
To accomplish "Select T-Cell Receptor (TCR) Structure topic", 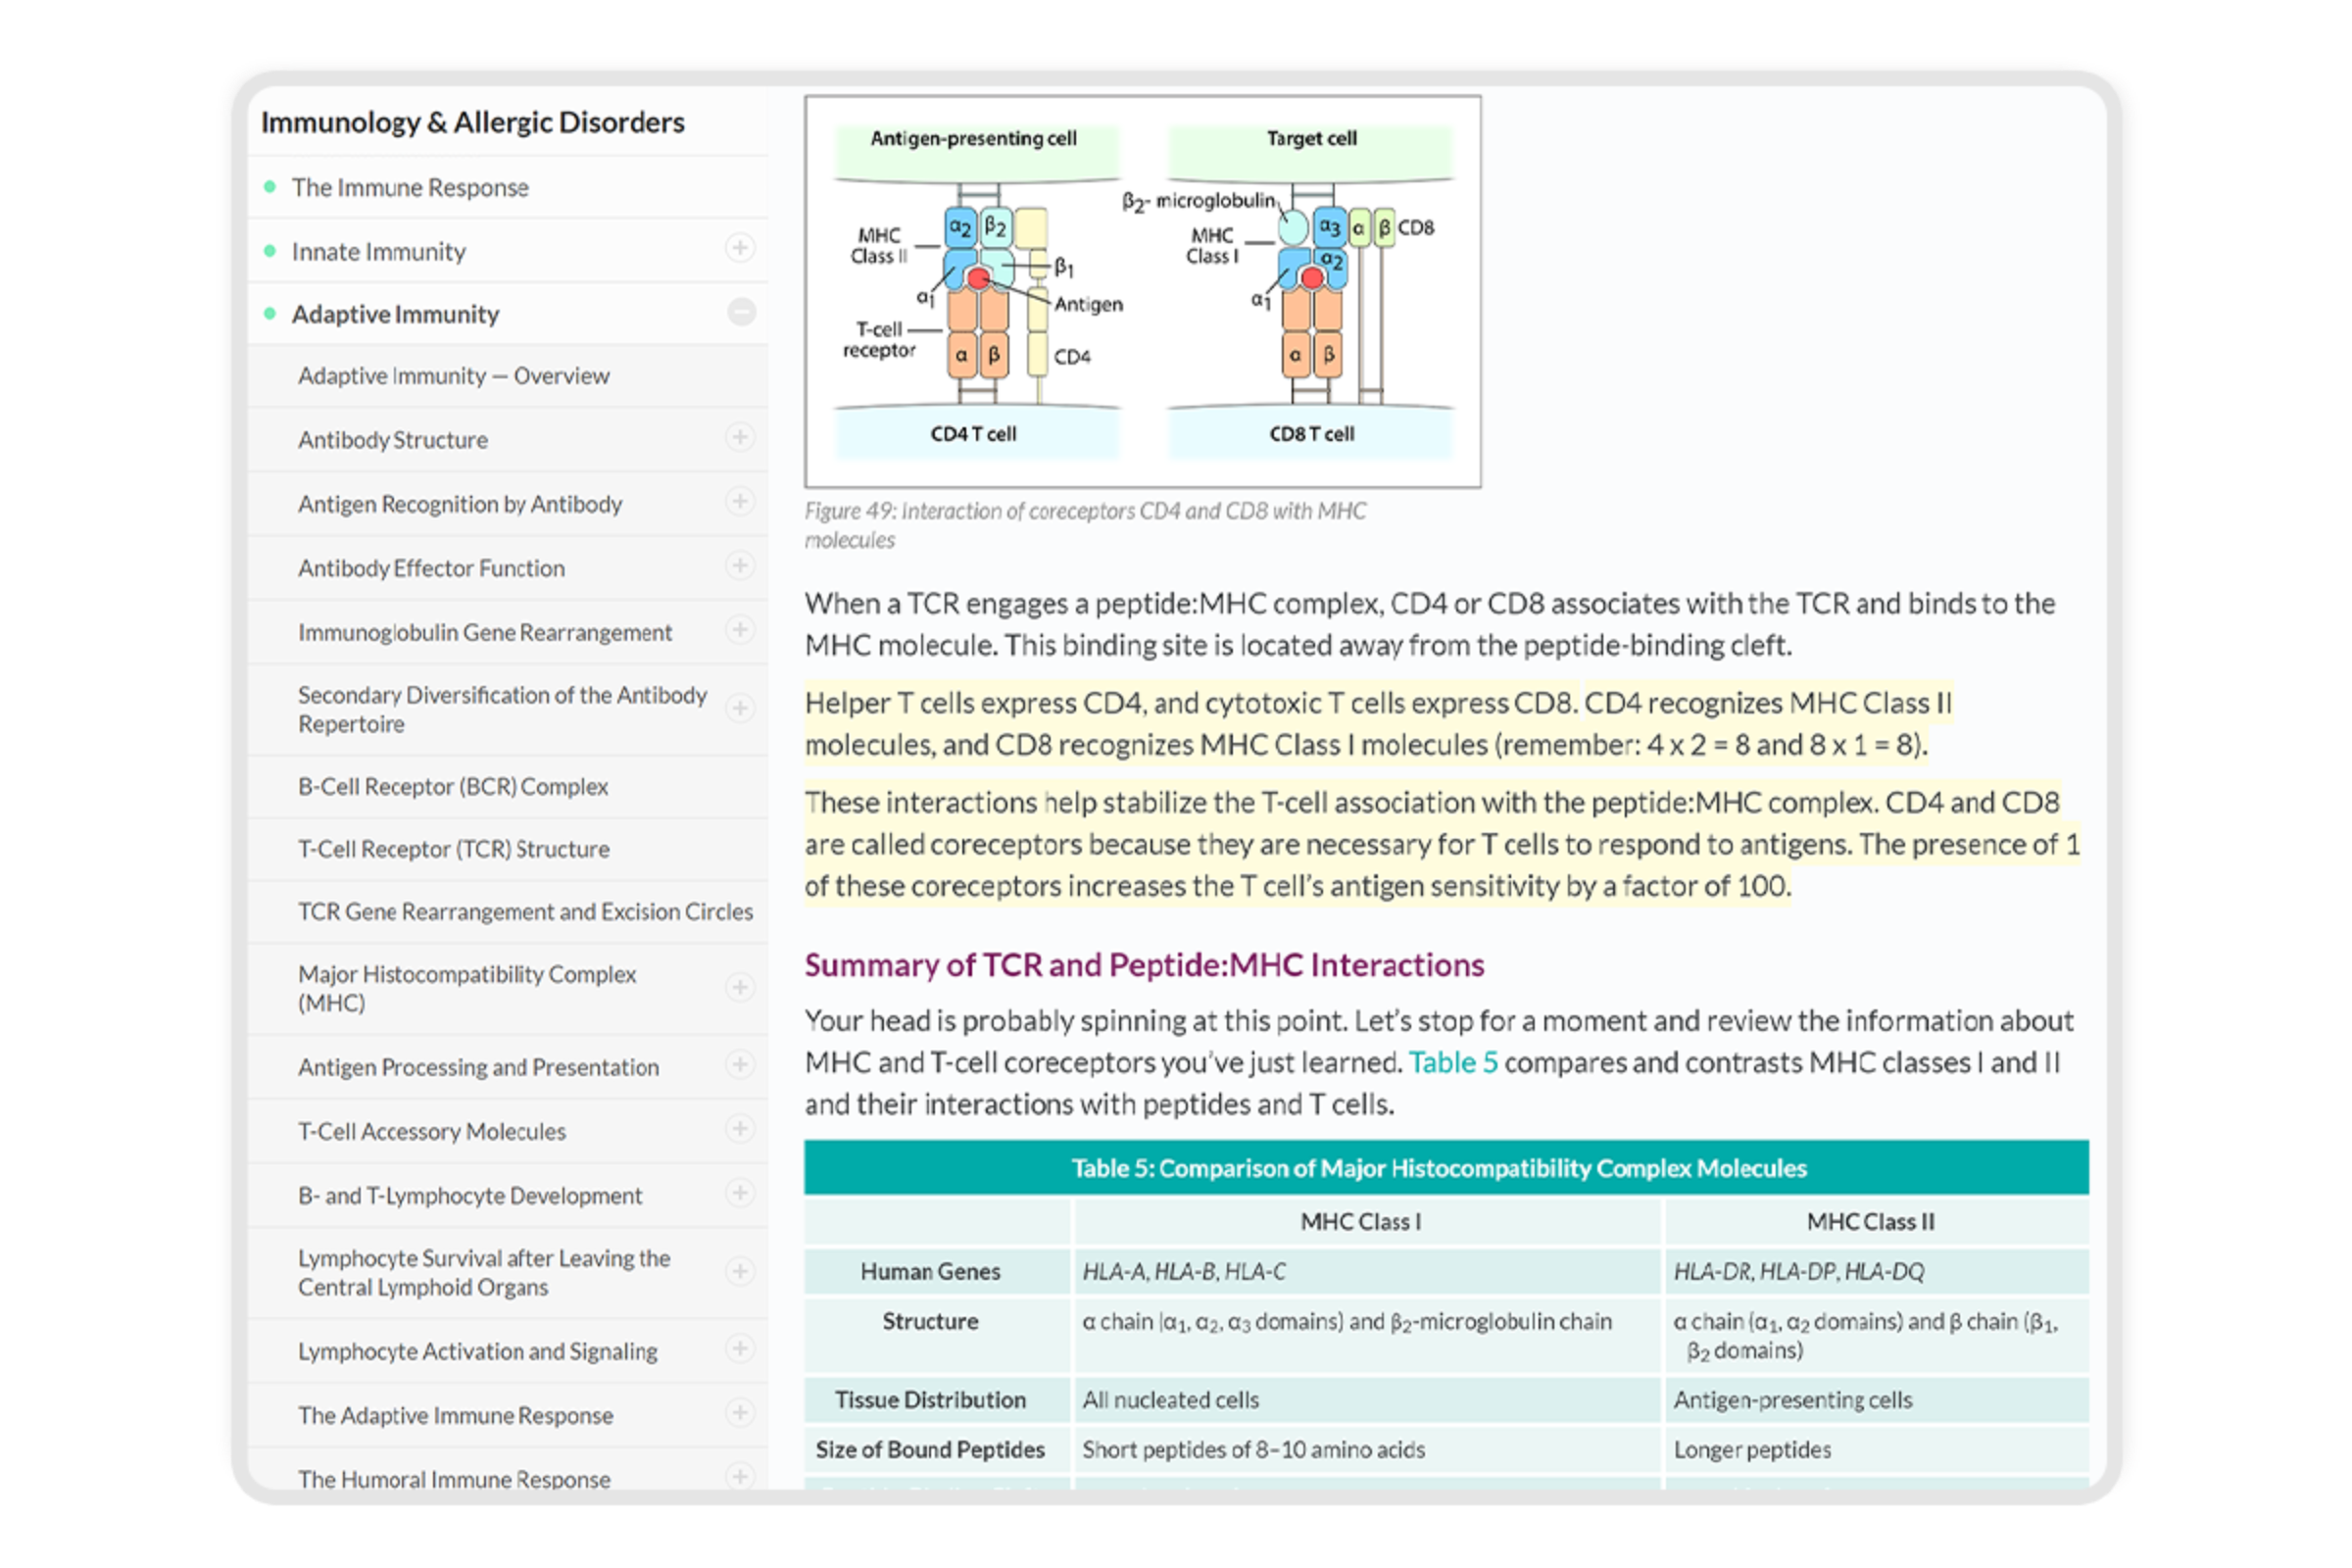I will point(453,849).
